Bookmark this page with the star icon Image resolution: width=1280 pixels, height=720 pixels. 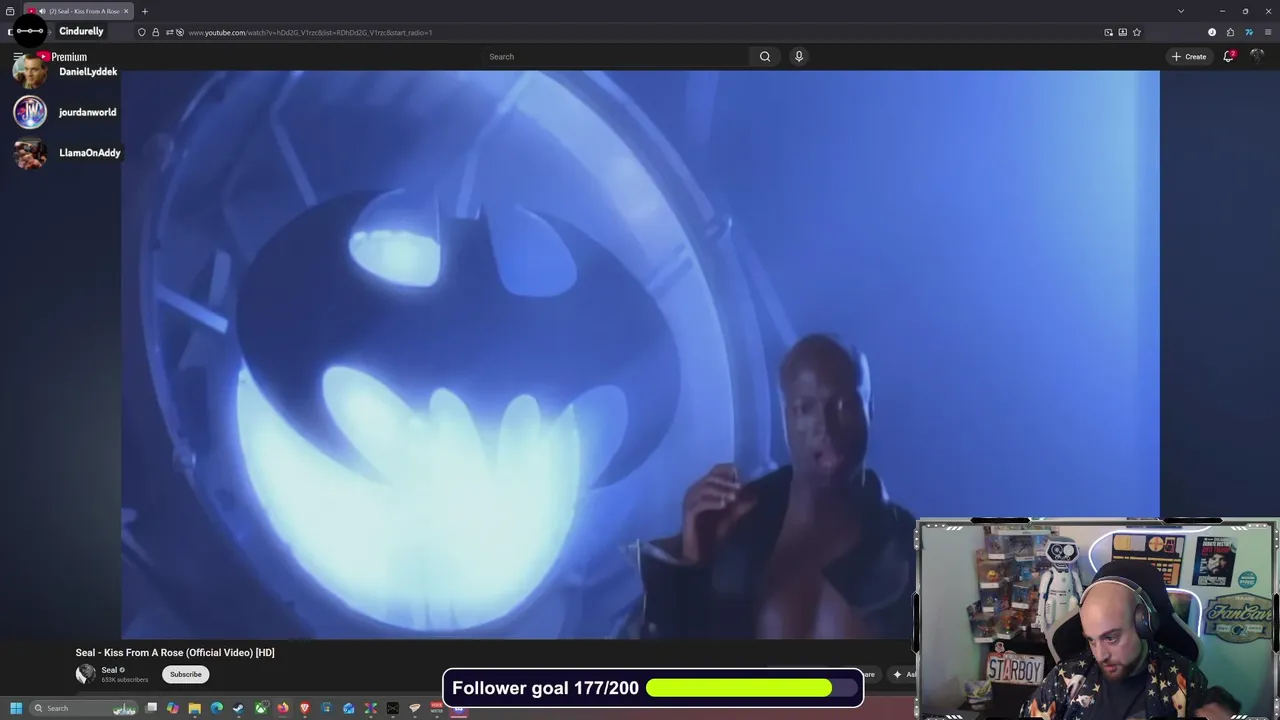[1137, 32]
